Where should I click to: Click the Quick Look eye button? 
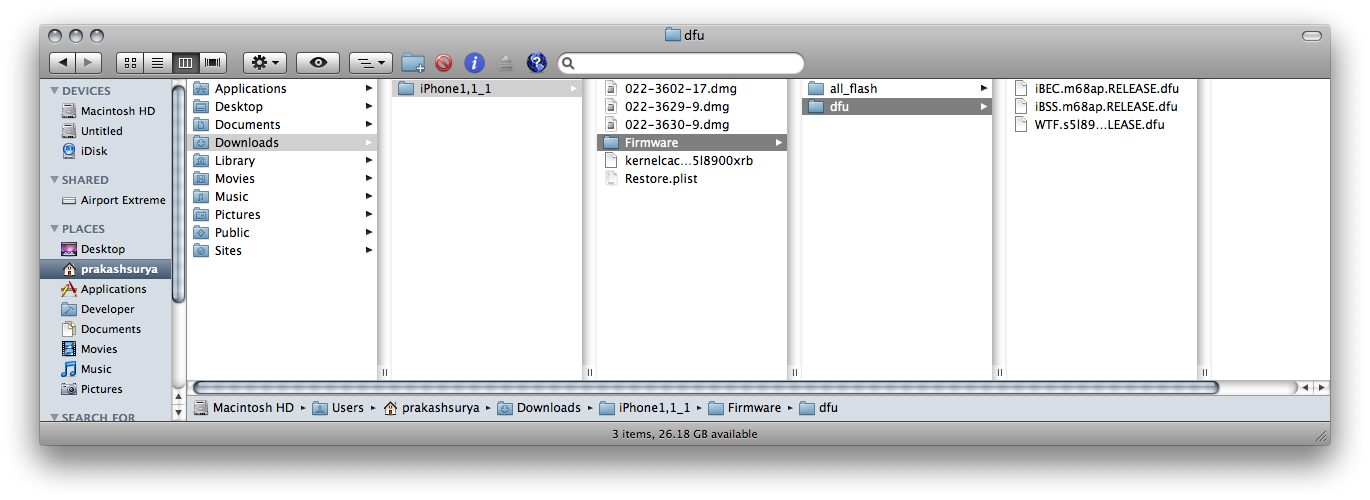tap(318, 63)
